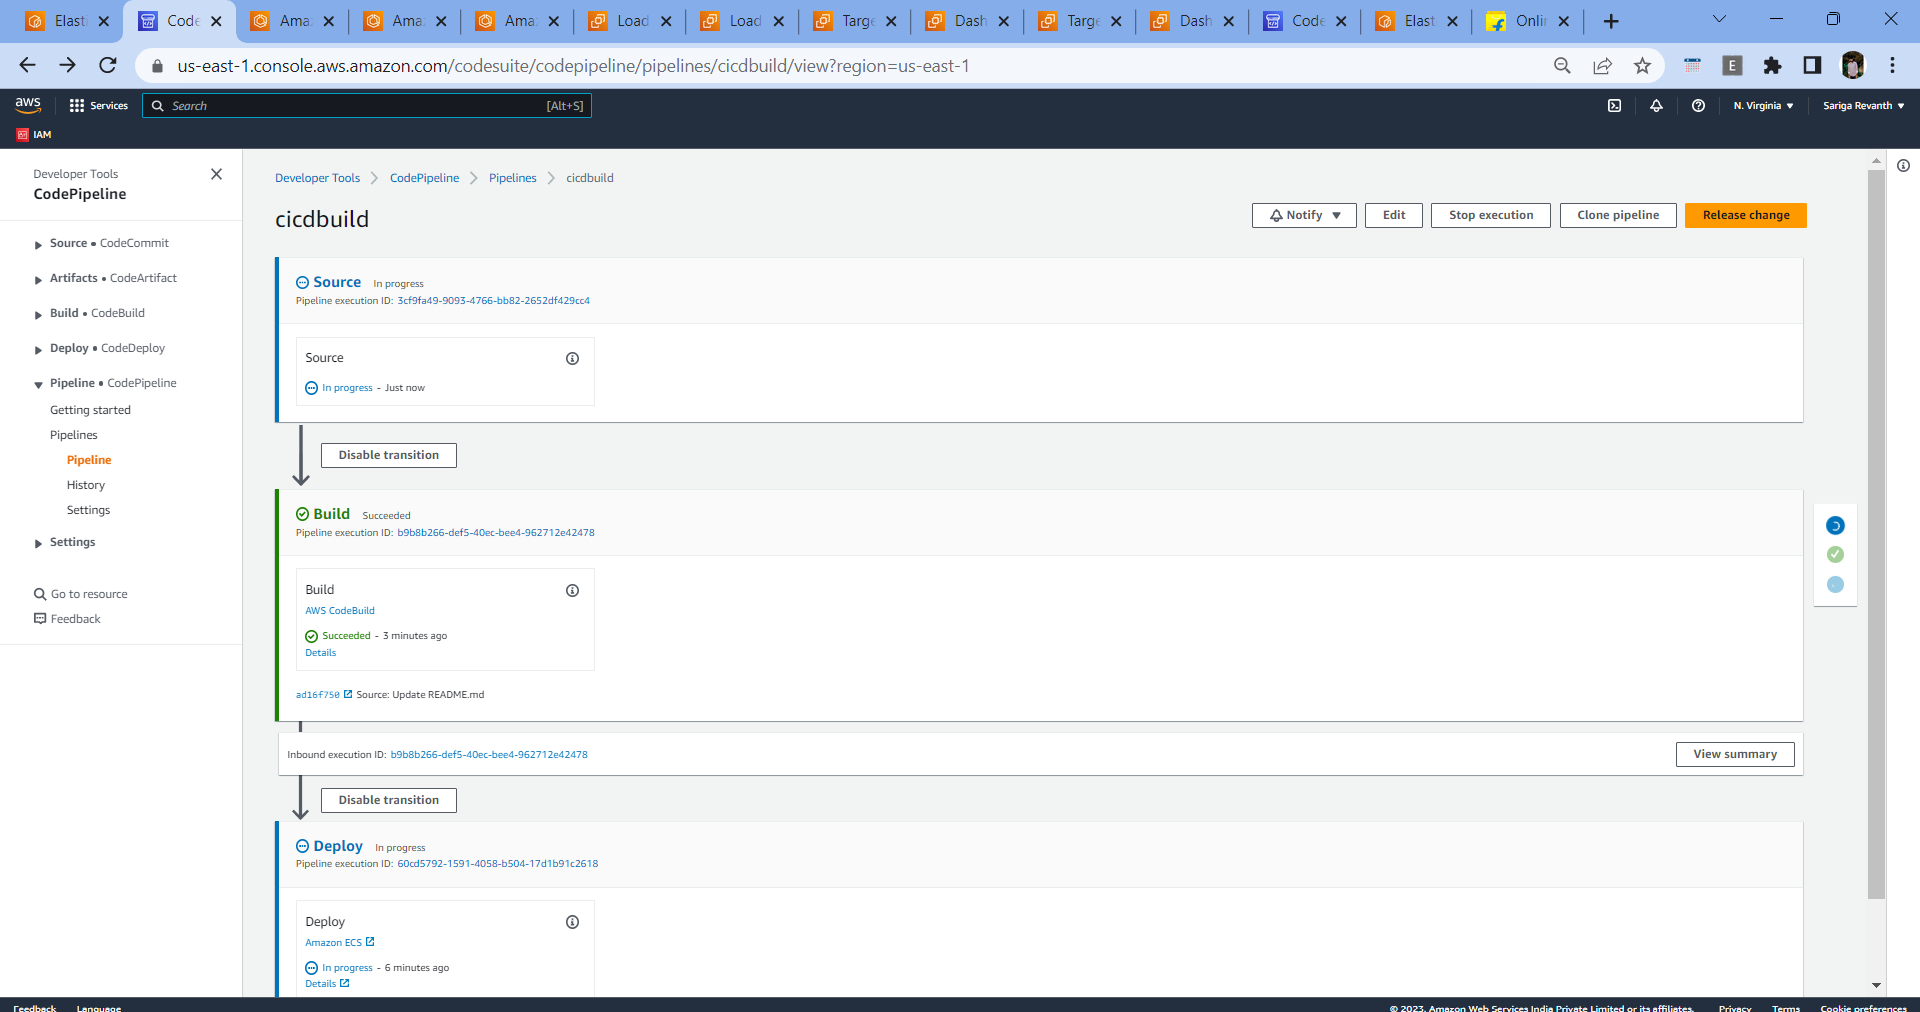This screenshot has height=1012, width=1920.
Task: Open Feedback in sidebar
Action: click(68, 619)
